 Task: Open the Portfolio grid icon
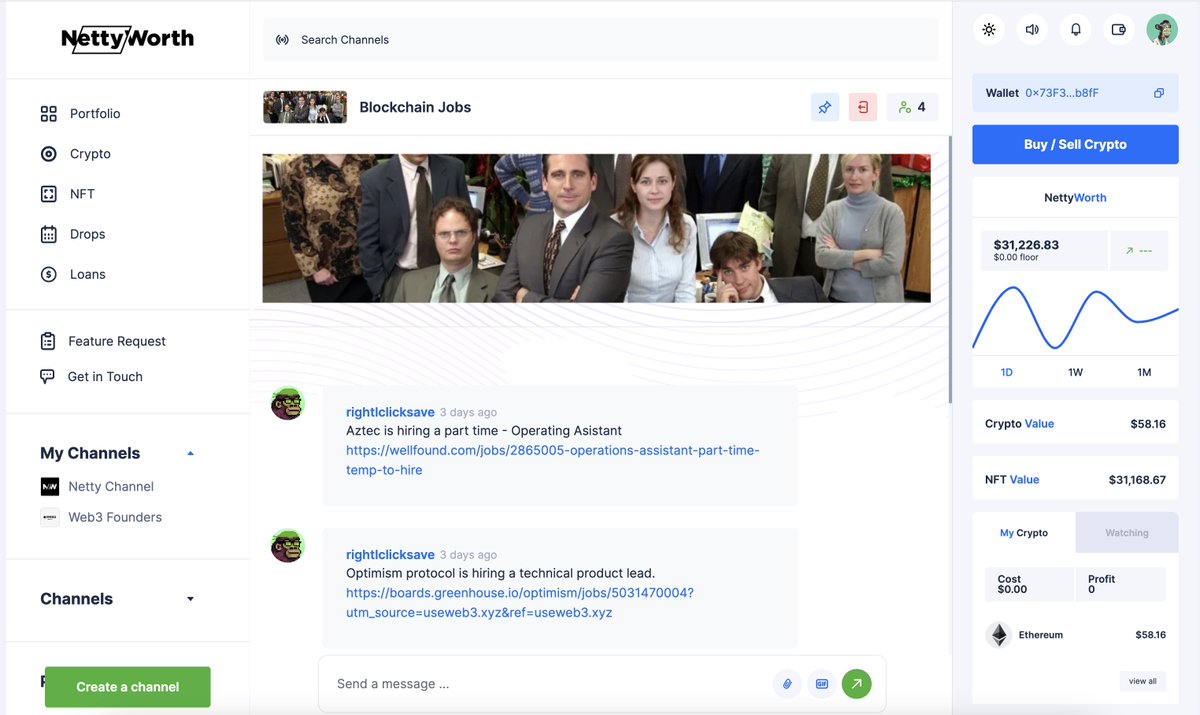click(x=48, y=114)
